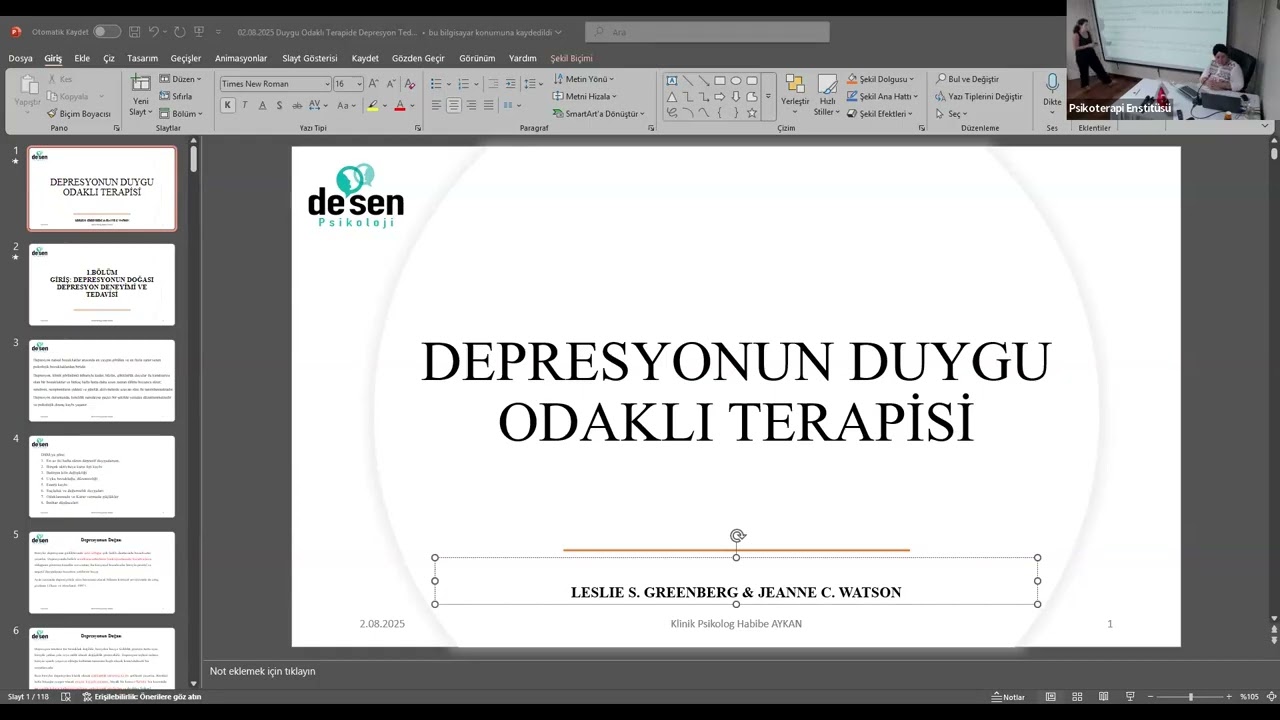Toggle underline (A) formatting

[x=262, y=105]
